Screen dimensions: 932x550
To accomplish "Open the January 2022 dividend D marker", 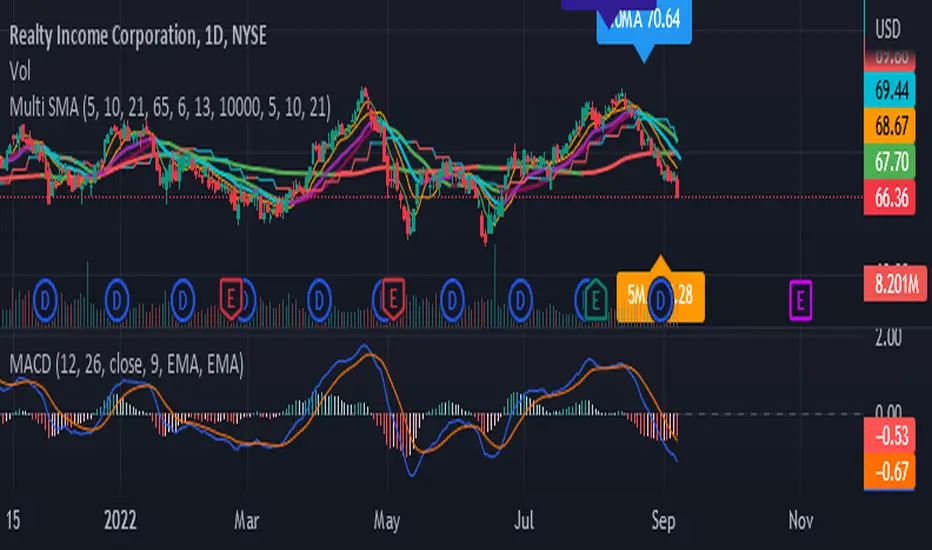I will point(116,300).
